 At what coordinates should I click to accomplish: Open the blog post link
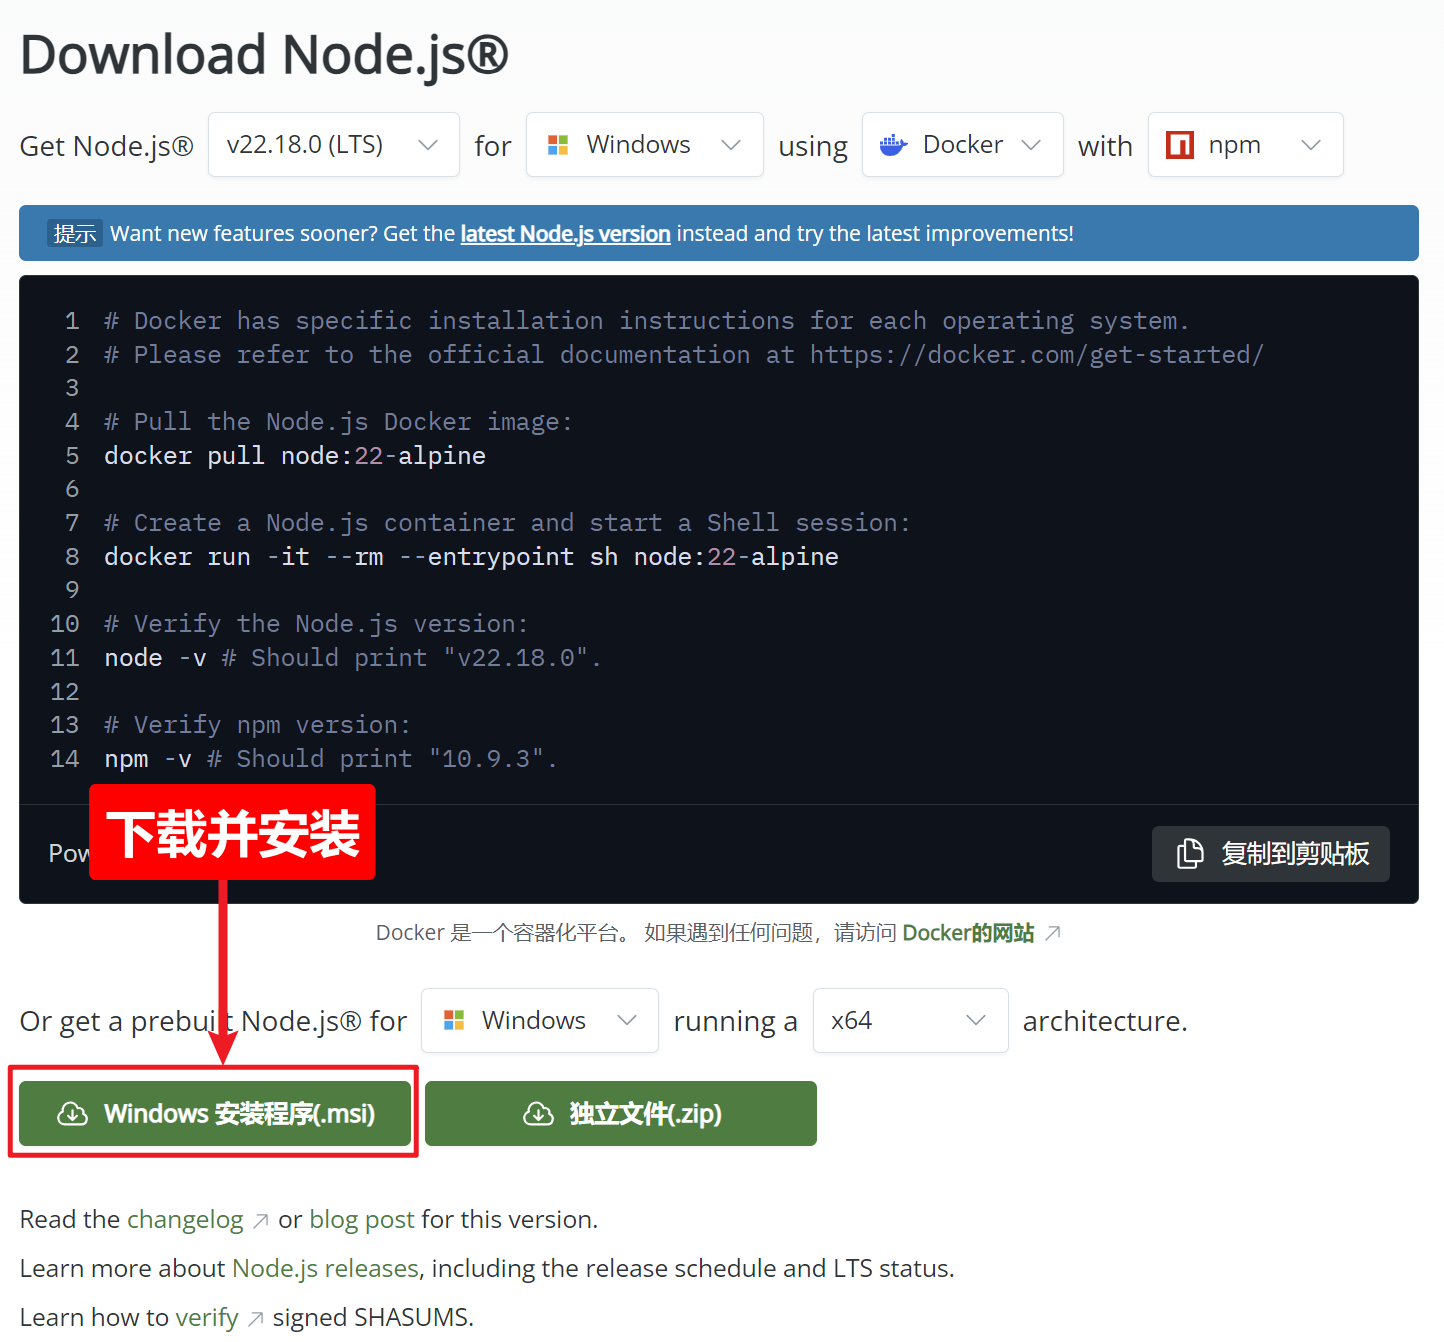click(361, 1220)
